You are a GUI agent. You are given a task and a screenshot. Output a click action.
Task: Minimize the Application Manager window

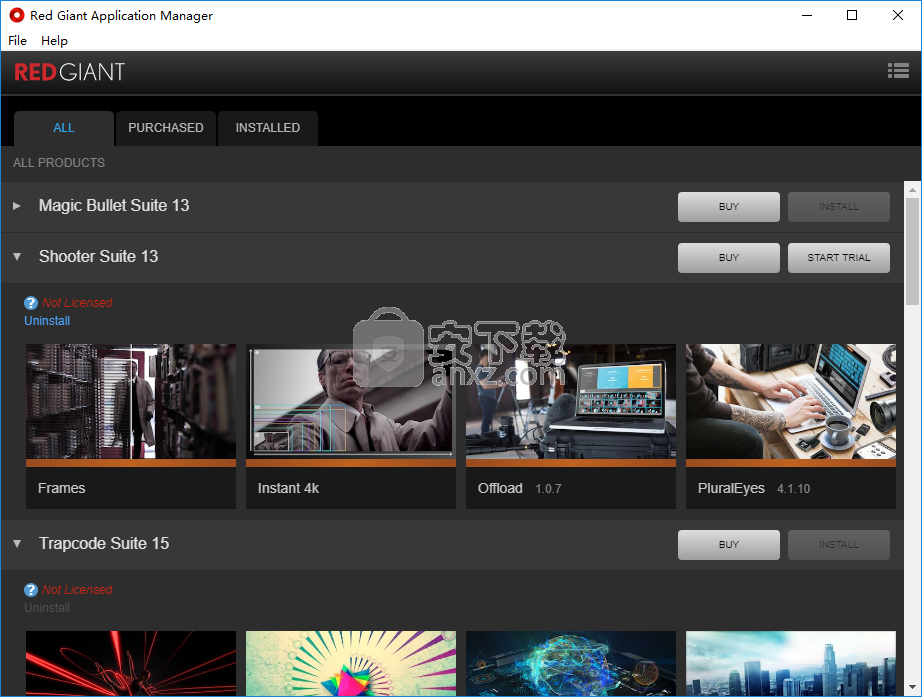coord(807,15)
